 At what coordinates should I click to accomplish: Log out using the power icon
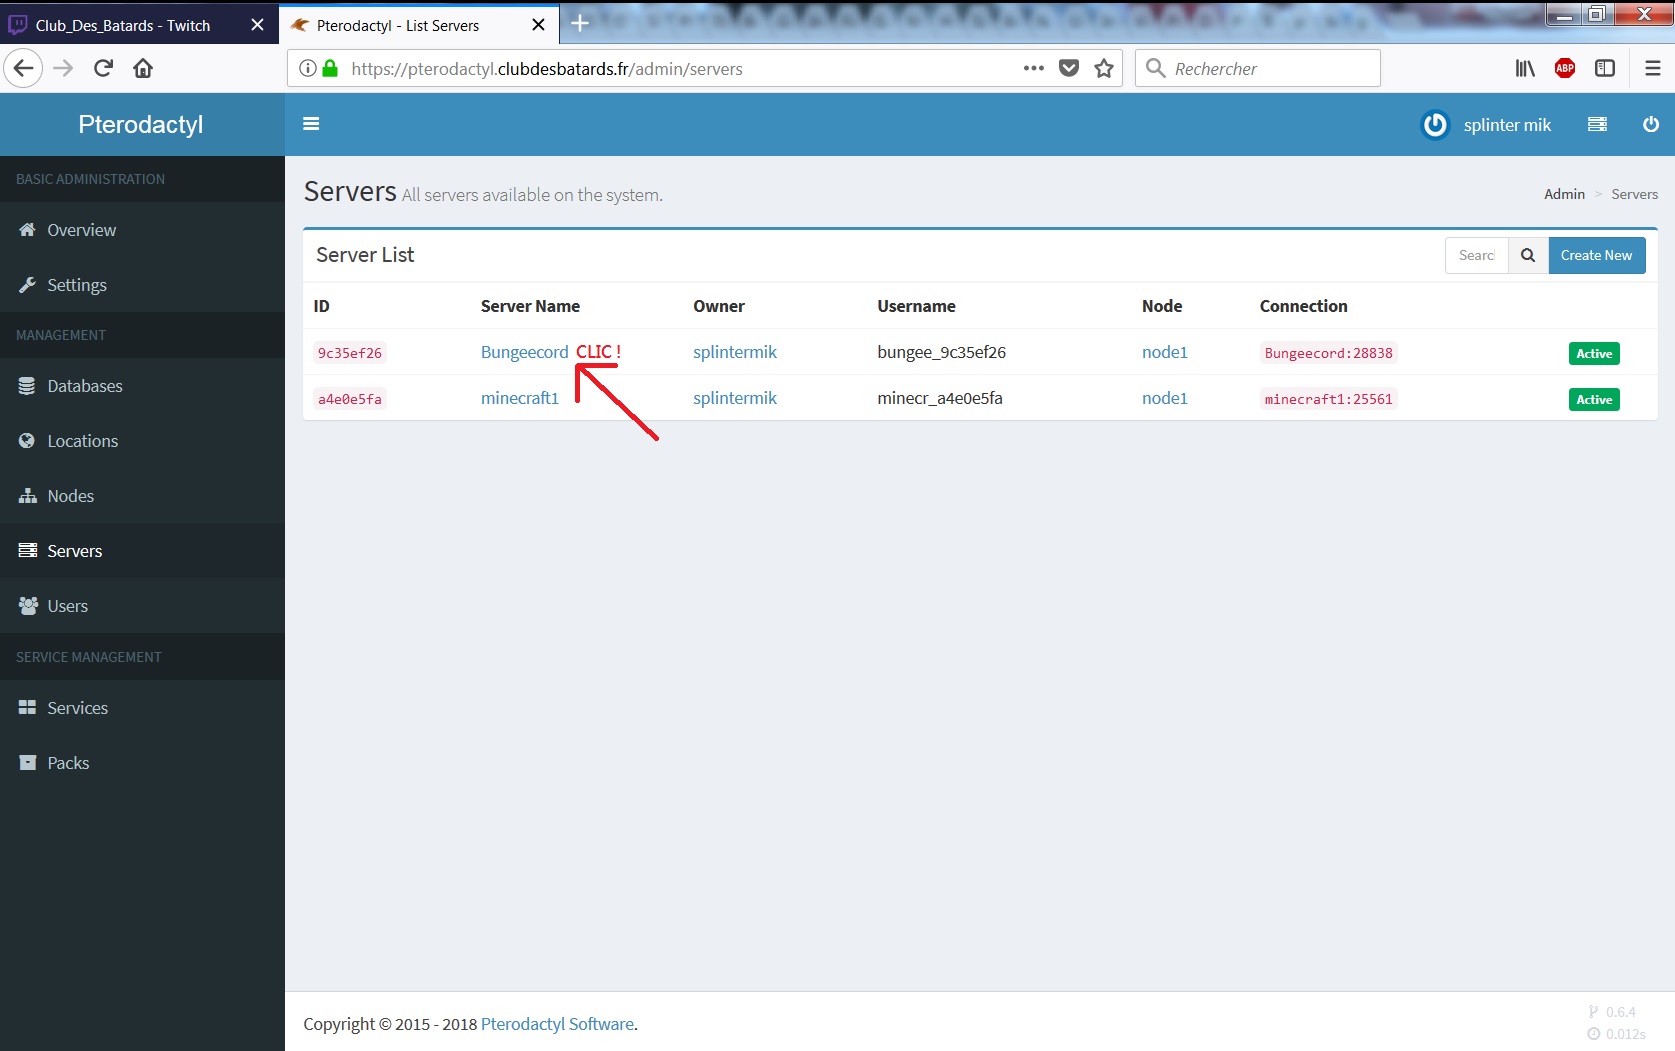(x=1651, y=124)
